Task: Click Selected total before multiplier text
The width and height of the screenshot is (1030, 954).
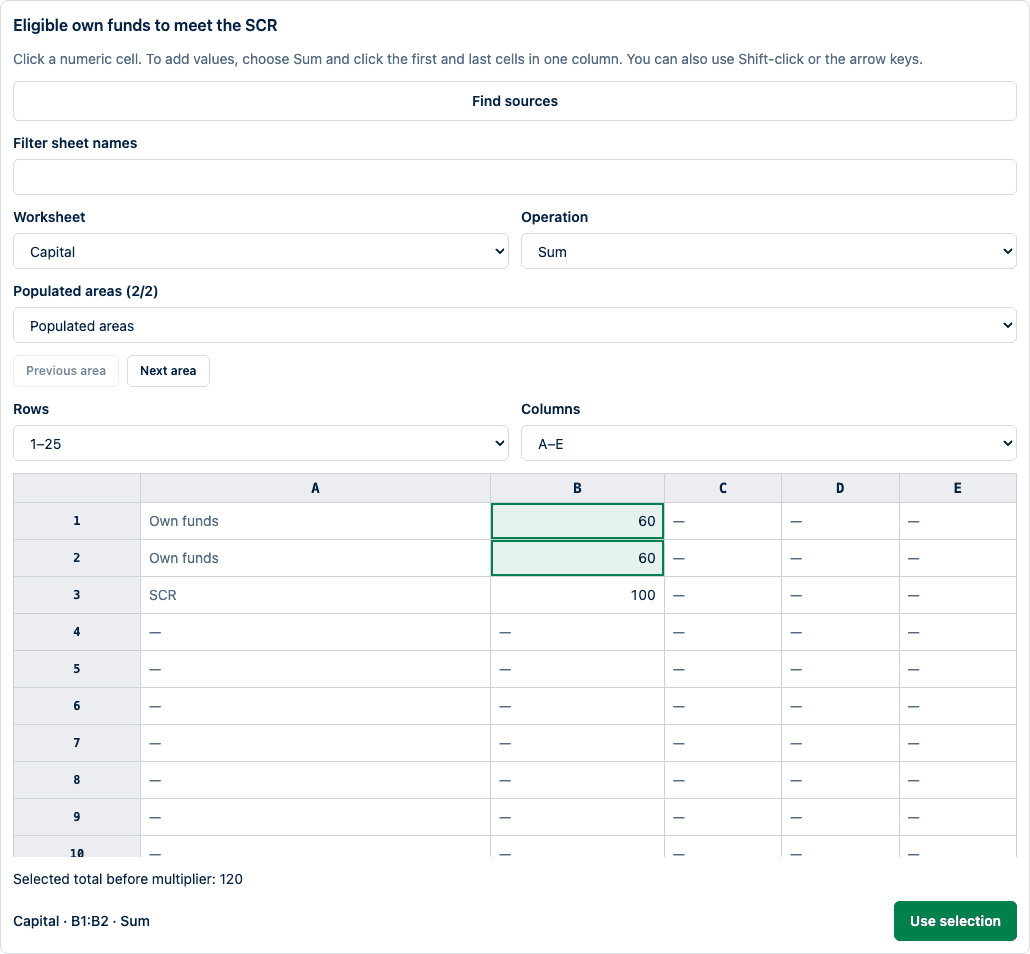Action: tap(128, 879)
